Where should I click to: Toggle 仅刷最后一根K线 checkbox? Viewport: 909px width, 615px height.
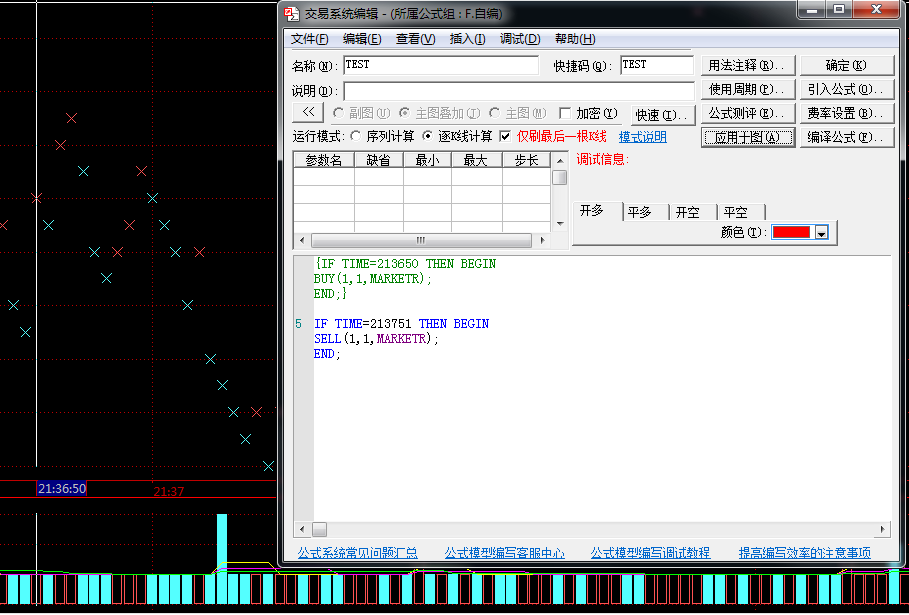(x=505, y=136)
